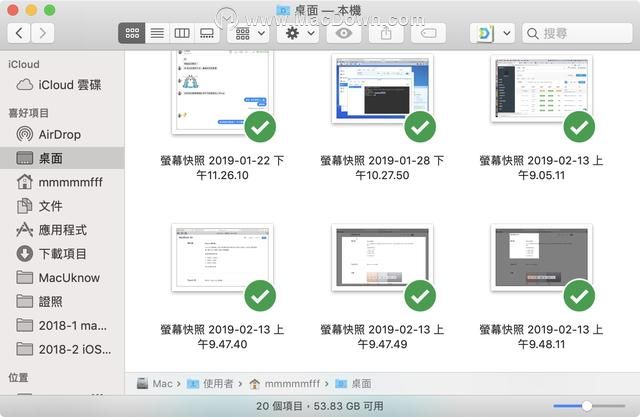640x417 pixels.
Task: Click the folder proxy icon in title bar
Action: click(283, 10)
